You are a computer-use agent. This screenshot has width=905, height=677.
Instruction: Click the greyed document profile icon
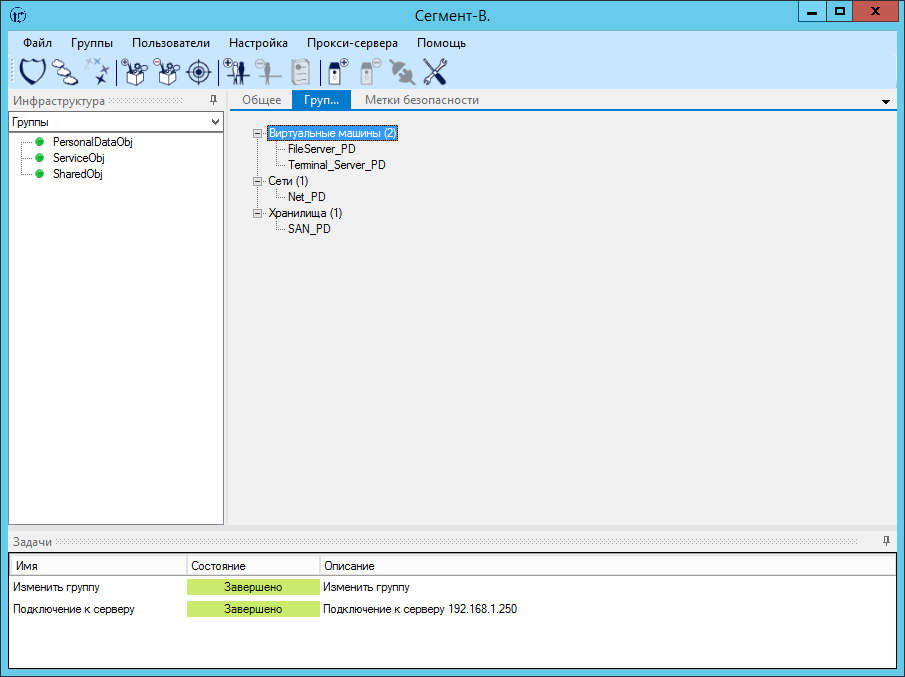point(300,72)
